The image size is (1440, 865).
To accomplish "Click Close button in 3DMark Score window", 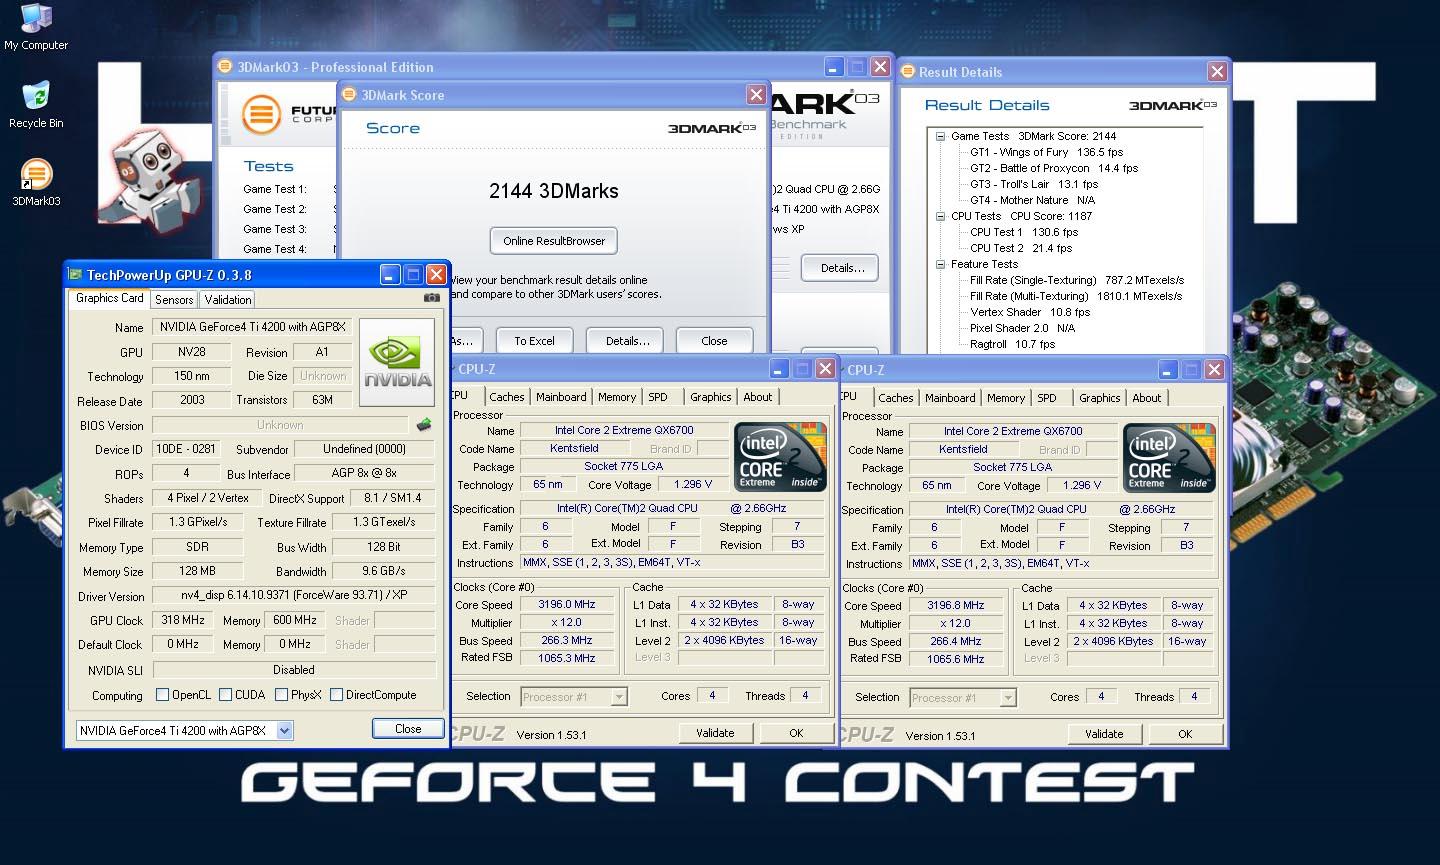I will coord(714,341).
